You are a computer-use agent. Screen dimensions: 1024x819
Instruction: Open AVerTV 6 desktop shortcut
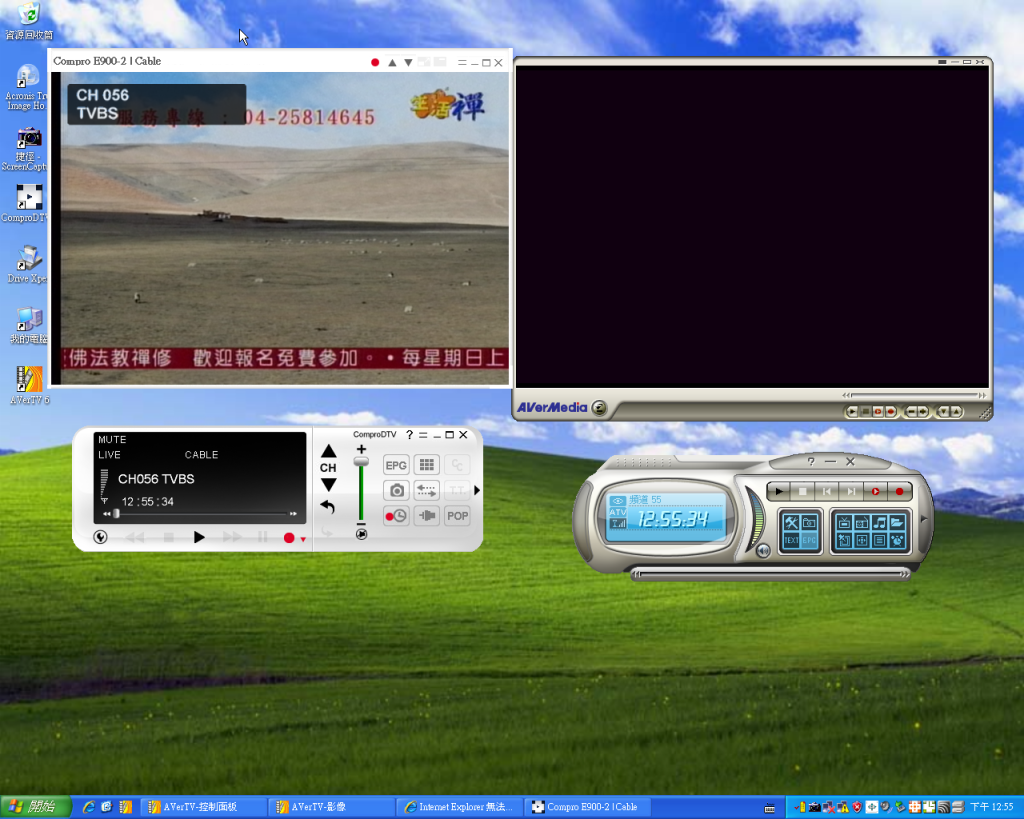[29, 385]
